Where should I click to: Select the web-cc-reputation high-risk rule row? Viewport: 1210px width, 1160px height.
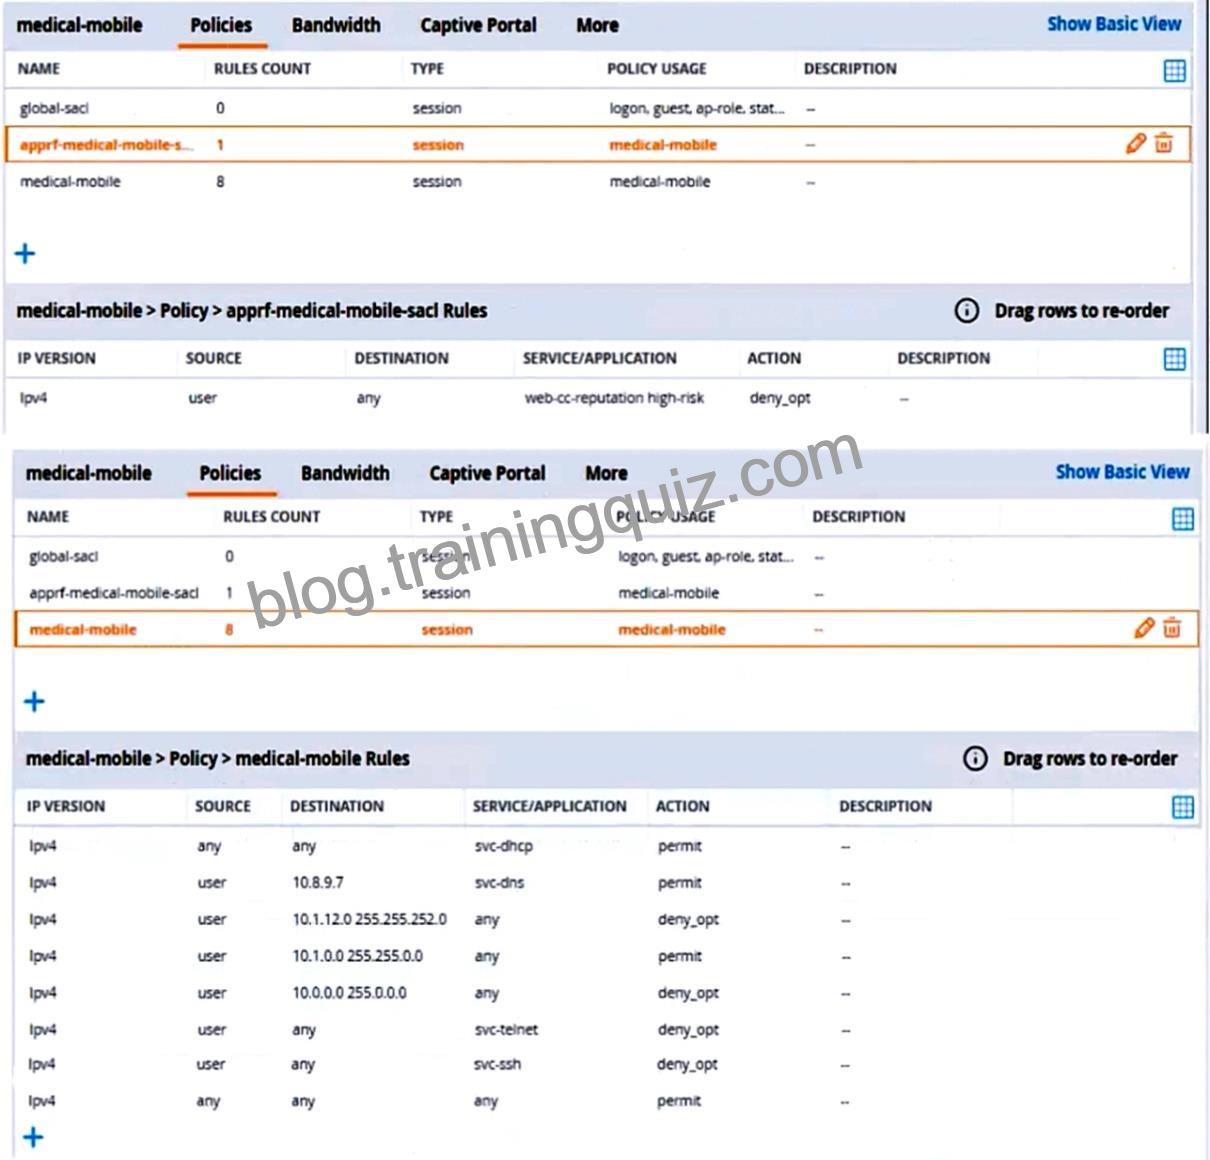click(599, 398)
